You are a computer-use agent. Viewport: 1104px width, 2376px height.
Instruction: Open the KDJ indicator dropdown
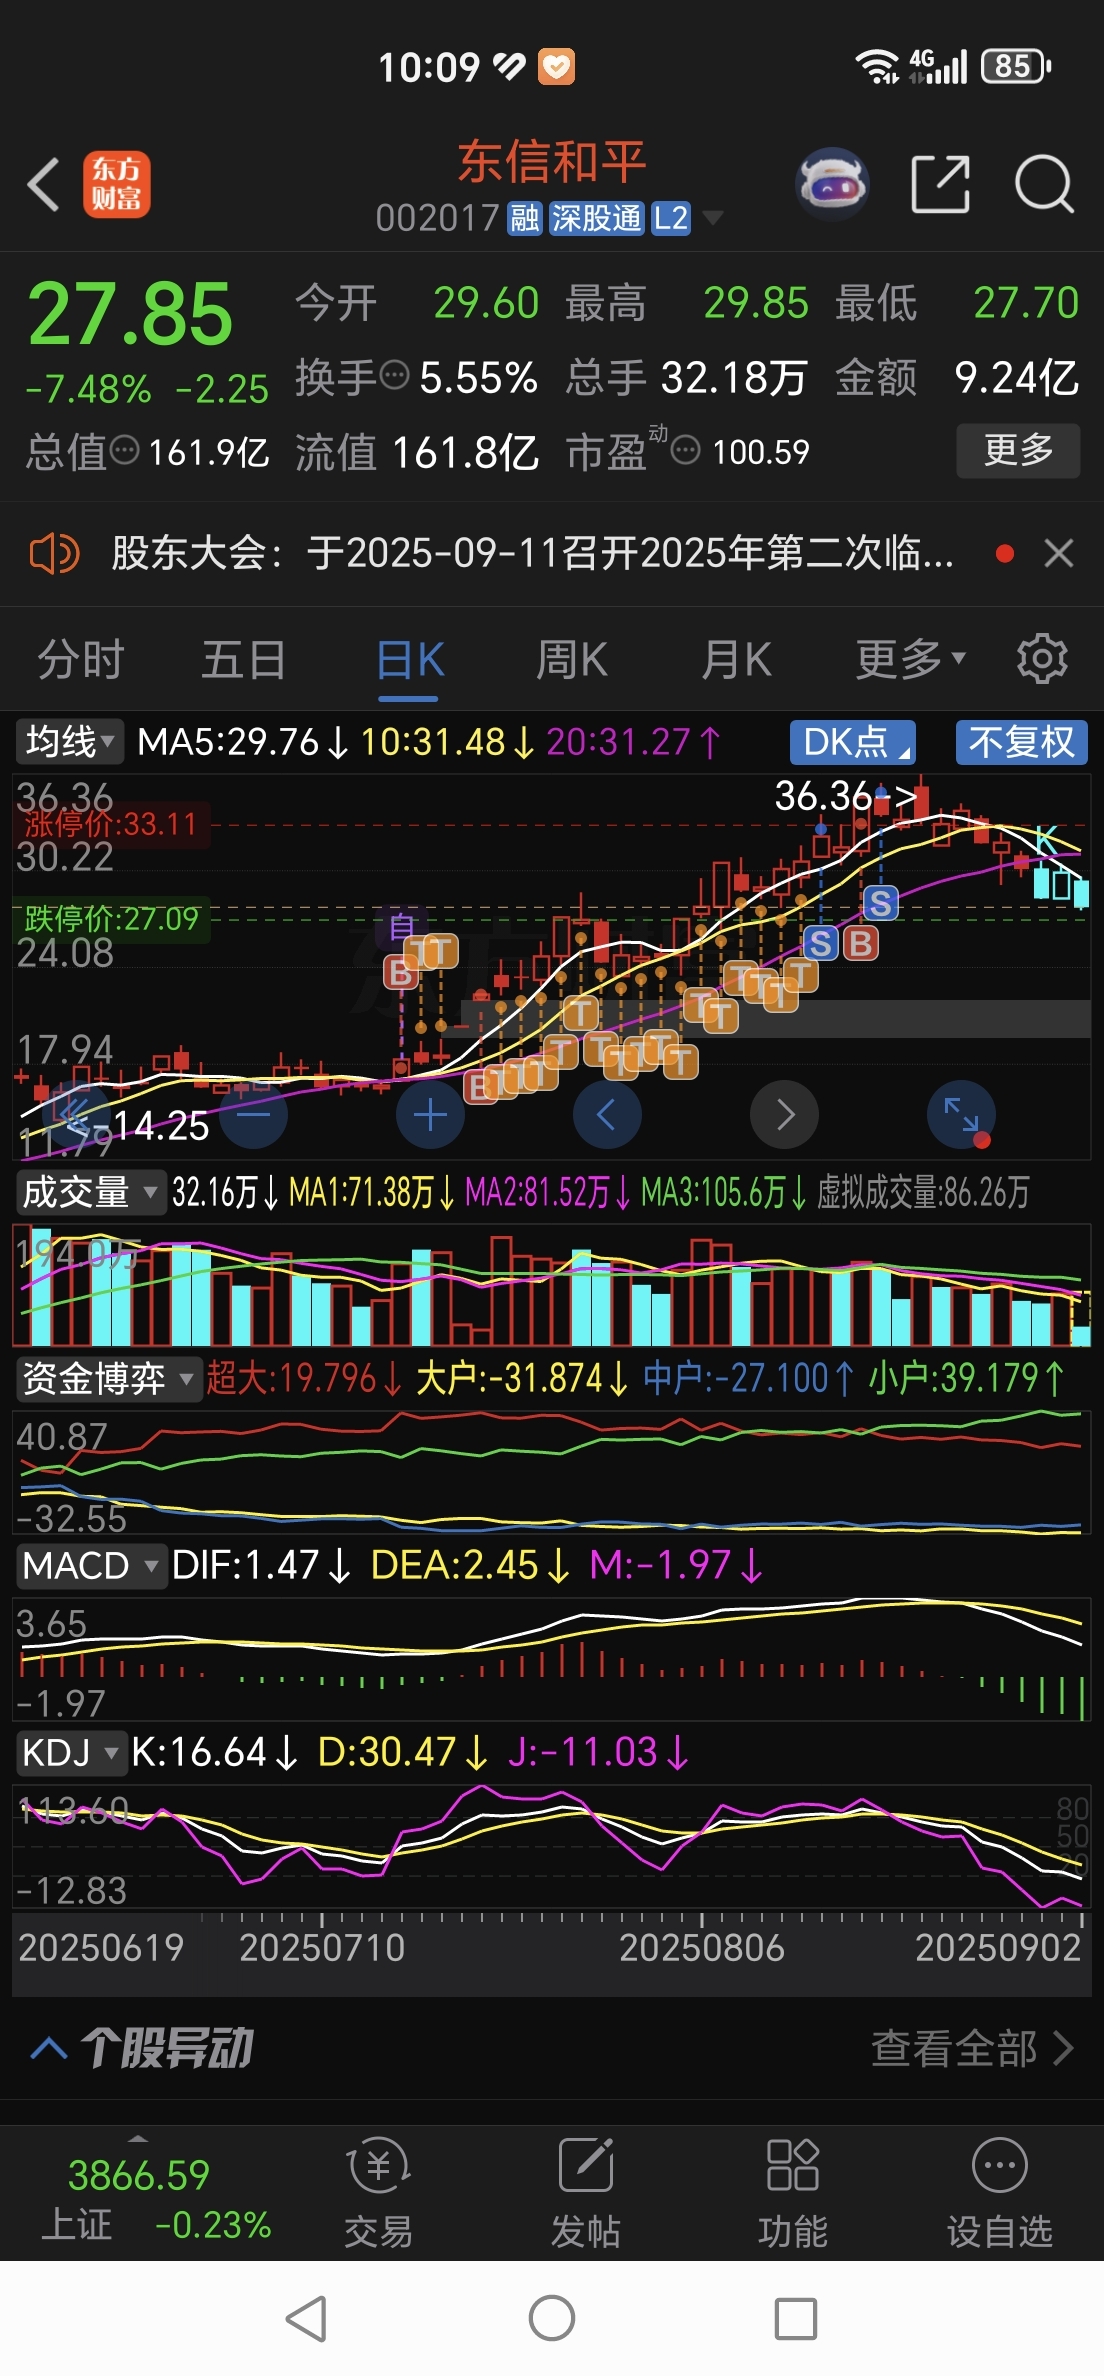click(71, 1752)
